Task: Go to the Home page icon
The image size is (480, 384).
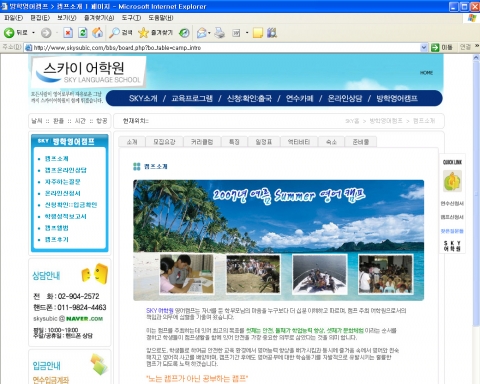Action: pyautogui.click(x=97, y=33)
